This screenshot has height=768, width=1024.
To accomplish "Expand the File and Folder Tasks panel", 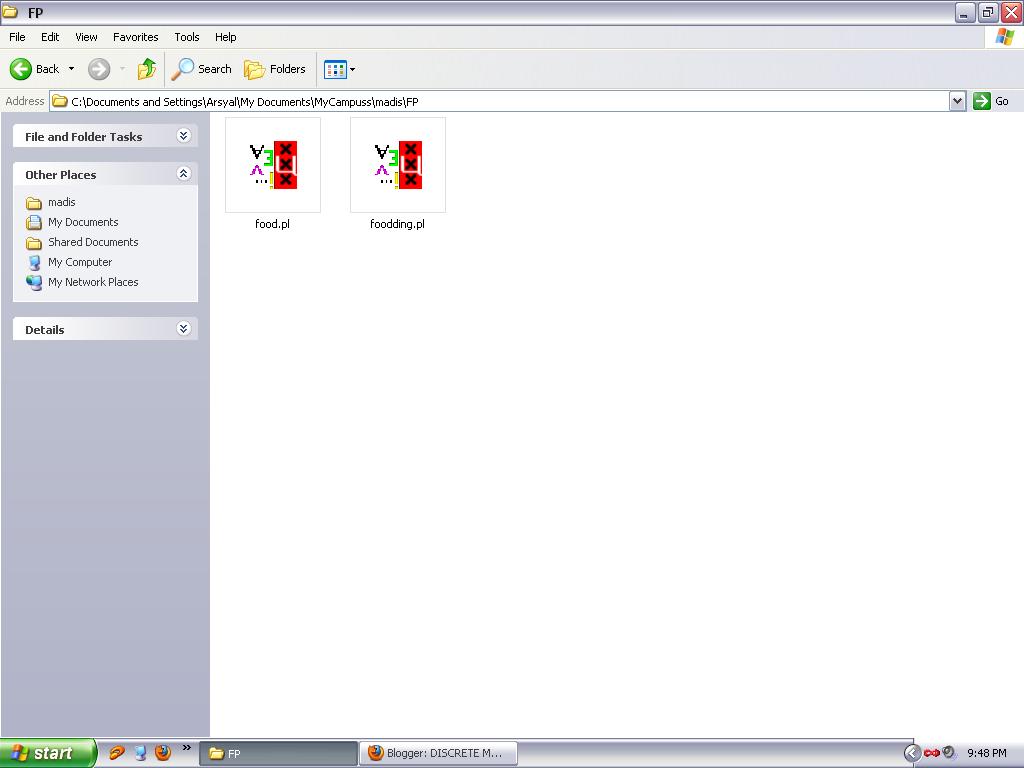I will coord(184,136).
